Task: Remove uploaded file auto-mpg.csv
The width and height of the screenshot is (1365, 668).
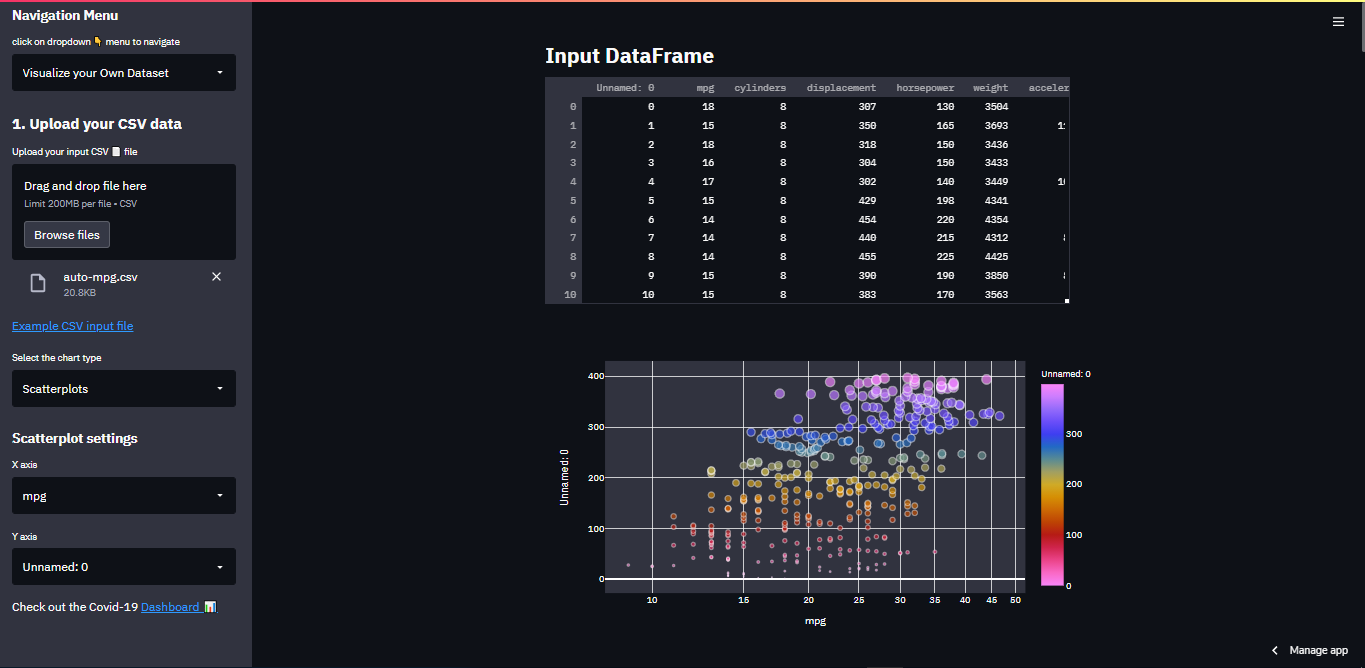Action: 216,277
